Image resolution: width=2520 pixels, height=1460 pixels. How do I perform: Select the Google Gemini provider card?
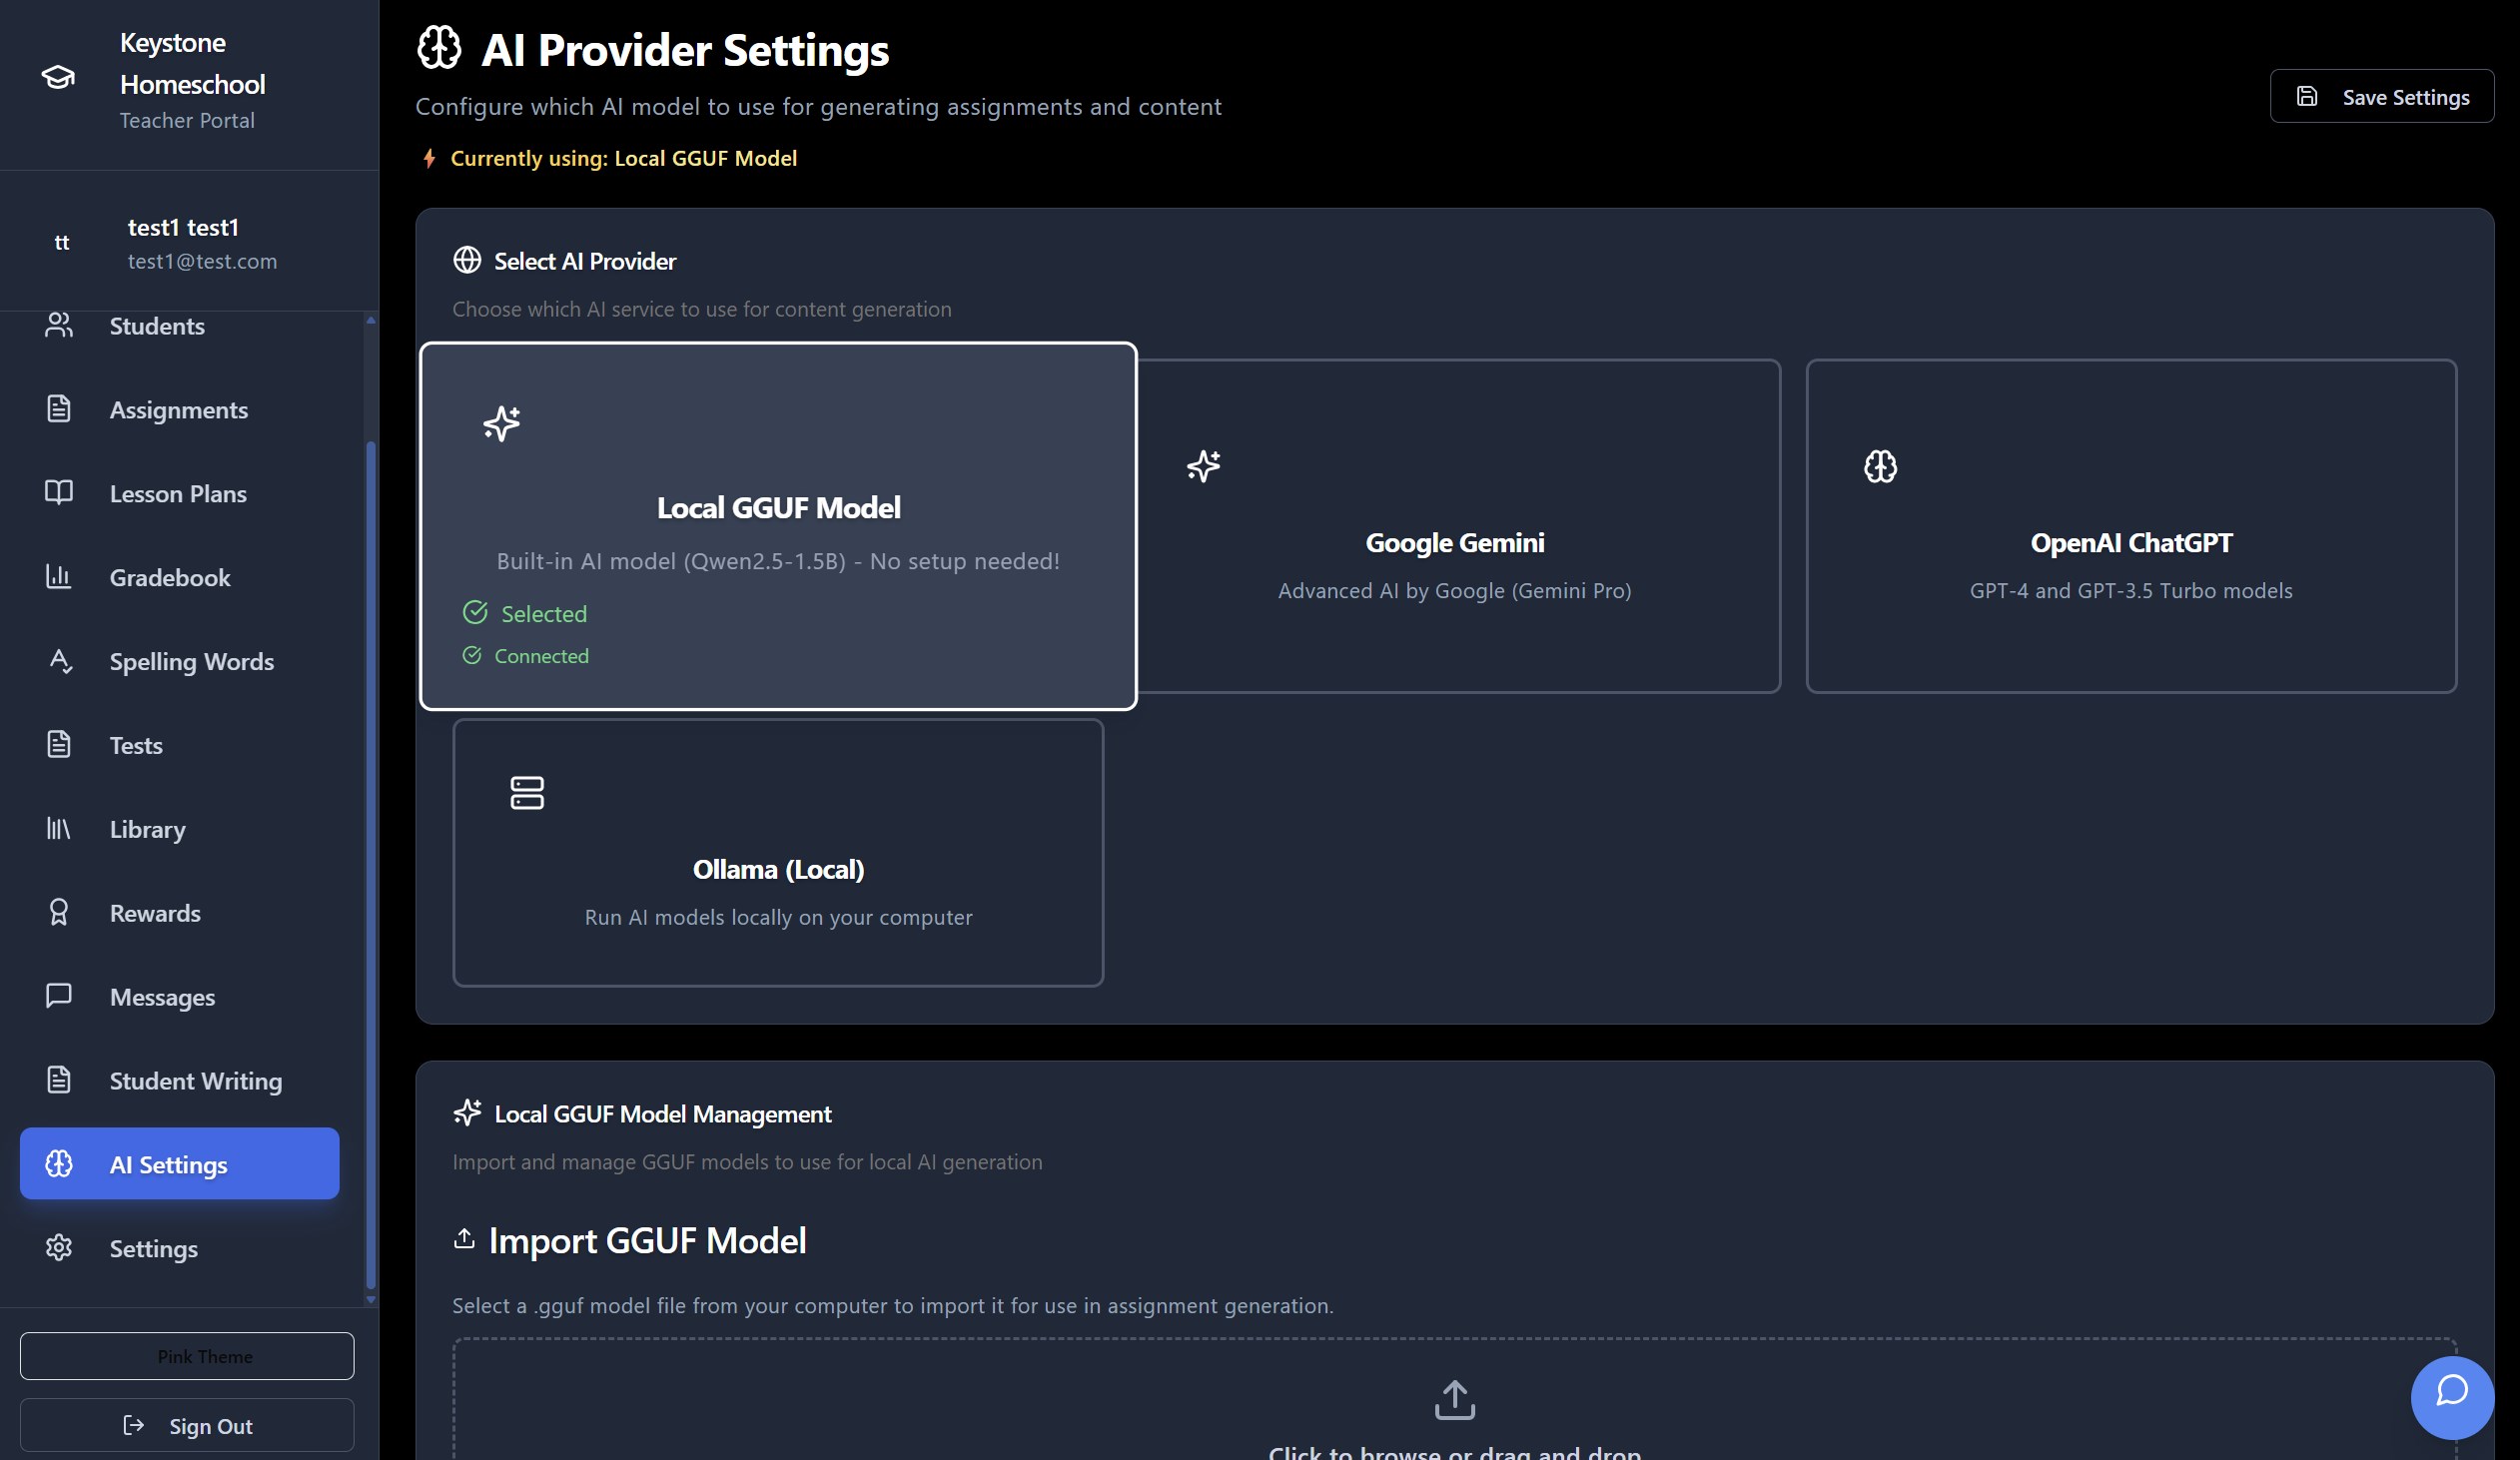(1459, 526)
